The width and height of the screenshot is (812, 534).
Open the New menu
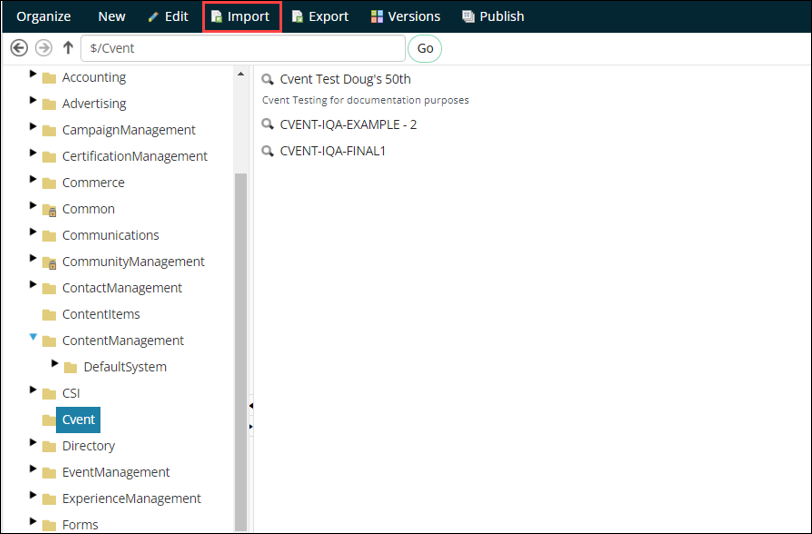tap(111, 17)
